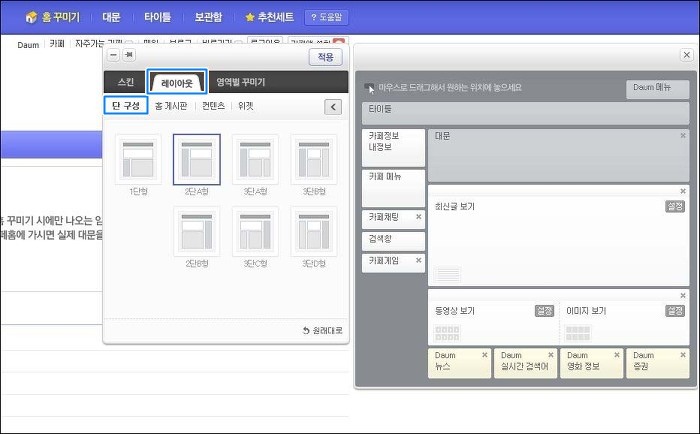Select the 위젯 sub-tab
Screen dimensions: 700x434
(246, 106)
